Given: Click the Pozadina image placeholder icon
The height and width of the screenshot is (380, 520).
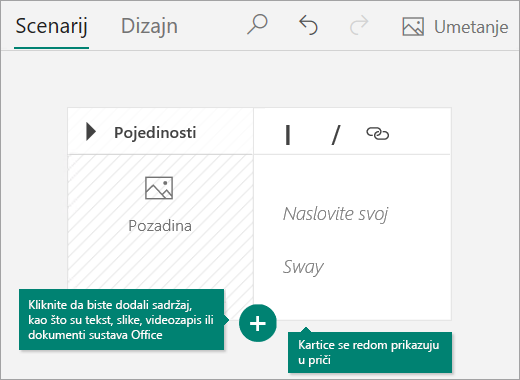Looking at the screenshot, I should point(159,188).
